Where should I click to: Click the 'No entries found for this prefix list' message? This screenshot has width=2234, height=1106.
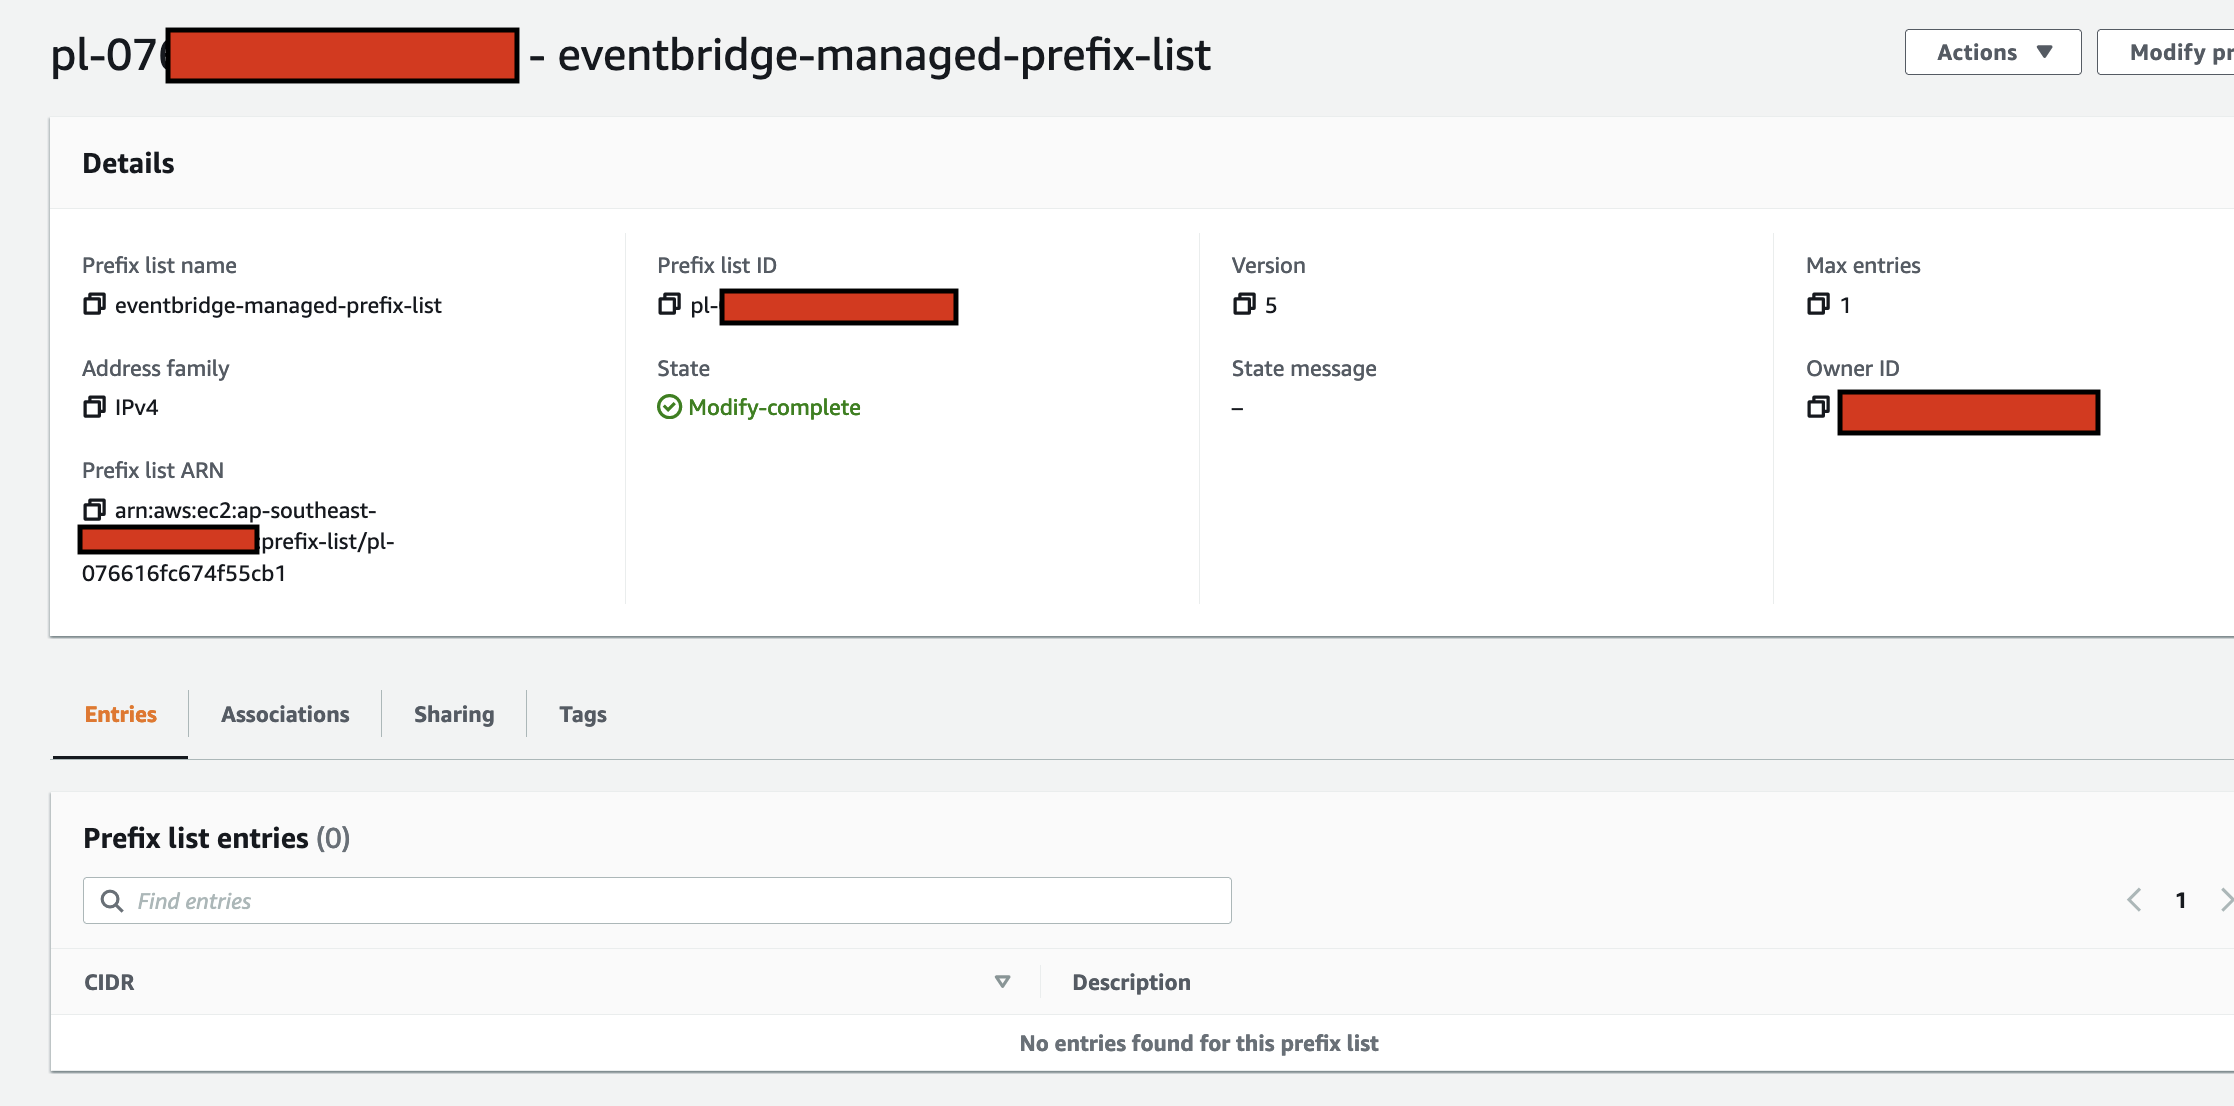coord(1199,1043)
